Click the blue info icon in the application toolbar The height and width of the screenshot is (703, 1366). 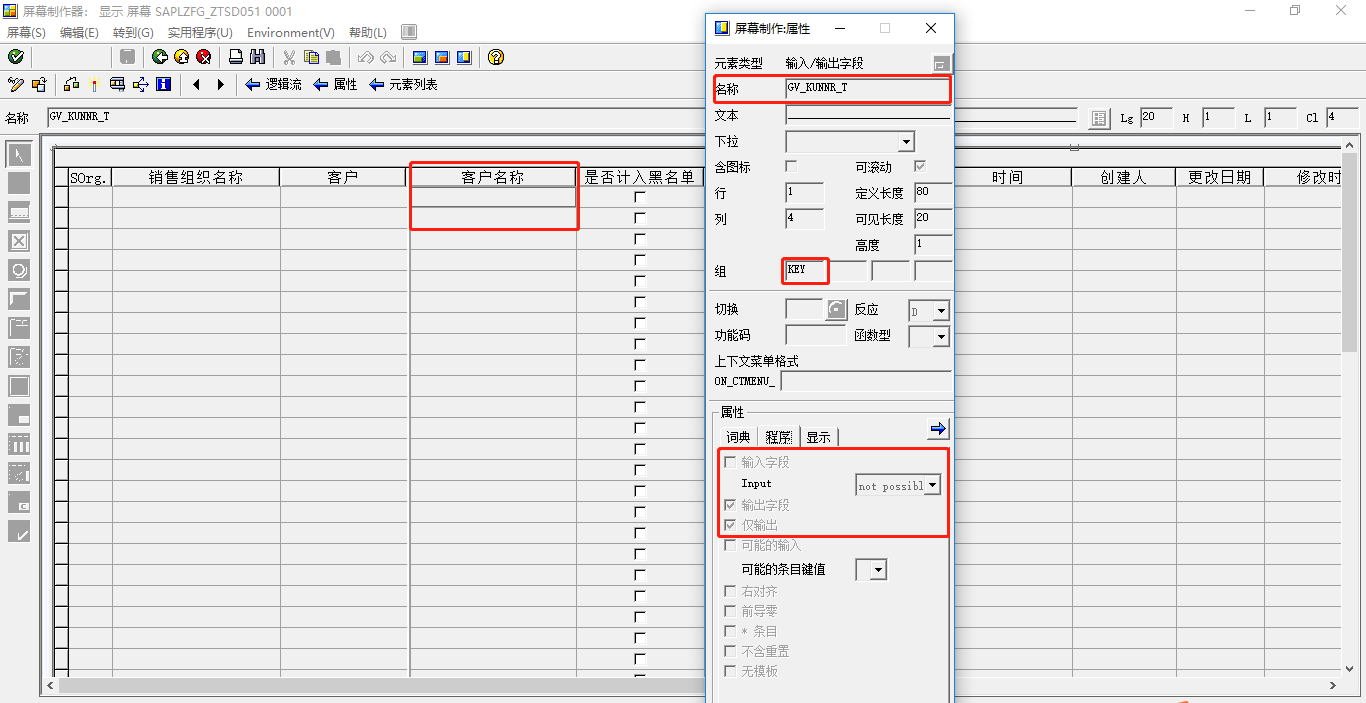point(162,85)
